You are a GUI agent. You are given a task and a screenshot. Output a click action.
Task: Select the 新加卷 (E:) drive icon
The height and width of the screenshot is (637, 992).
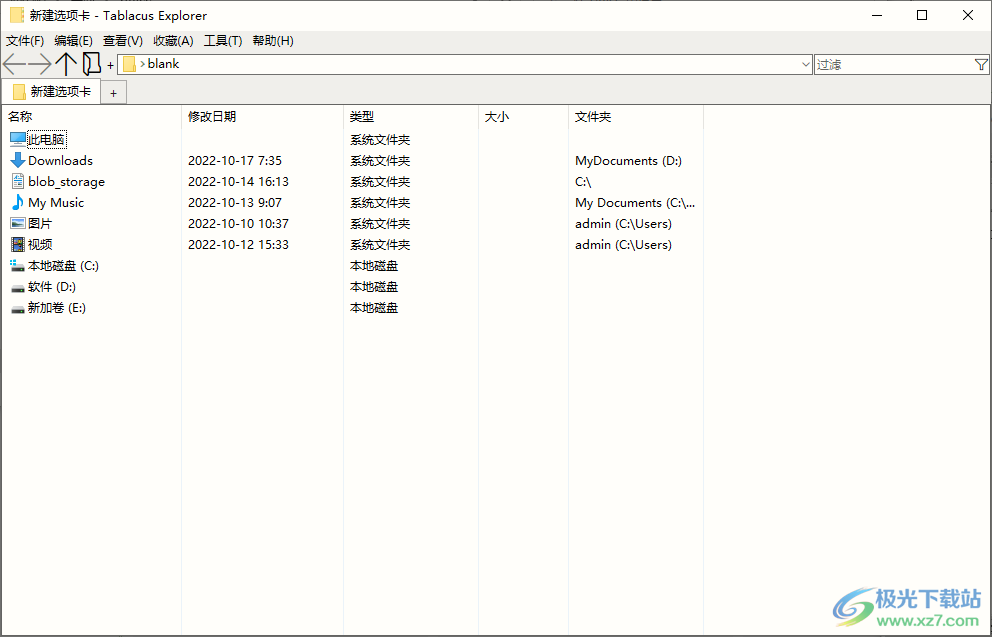pyautogui.click(x=18, y=309)
